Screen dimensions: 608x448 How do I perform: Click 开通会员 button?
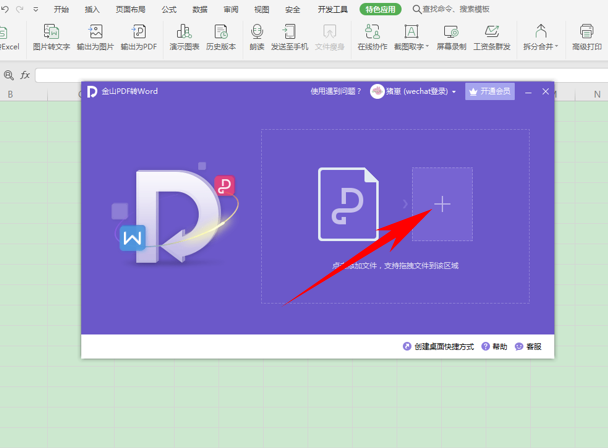click(490, 91)
